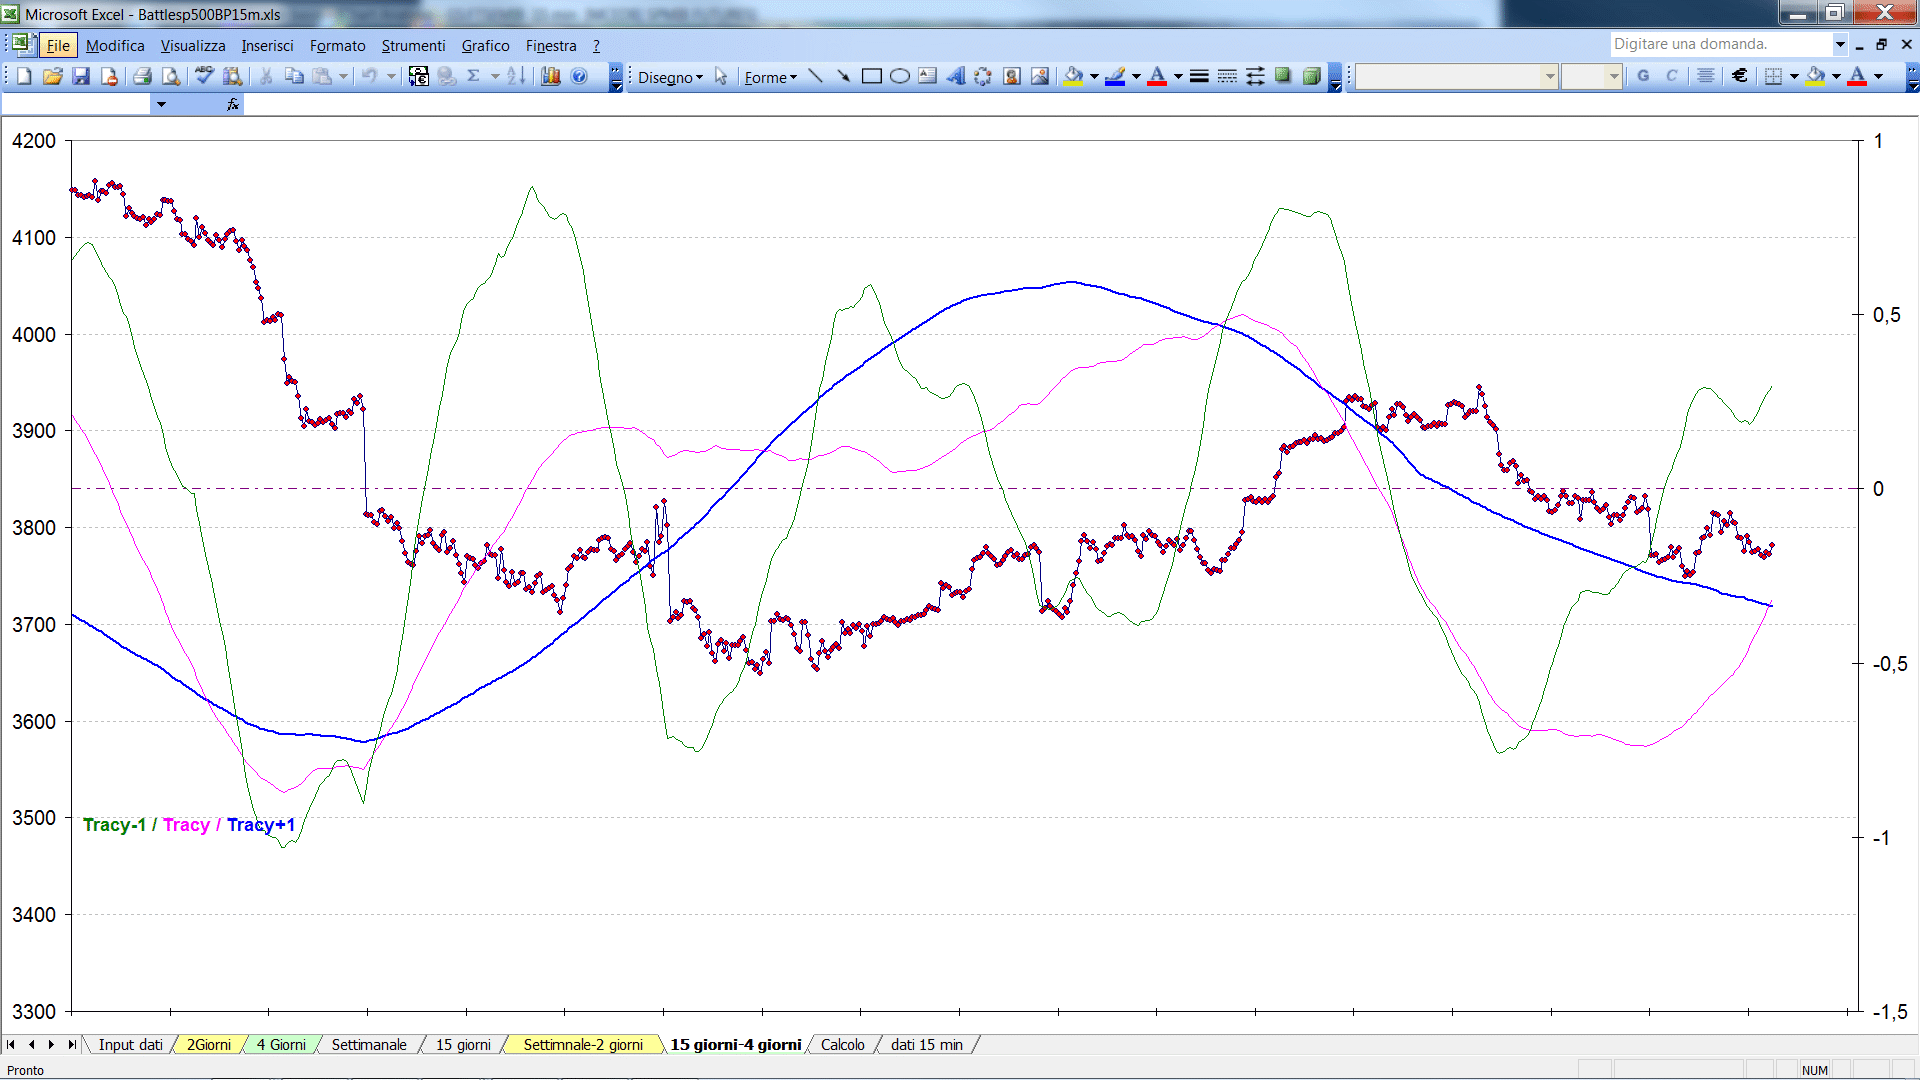
Task: Expand the Paste options dropdown arrow
Action: 343,76
